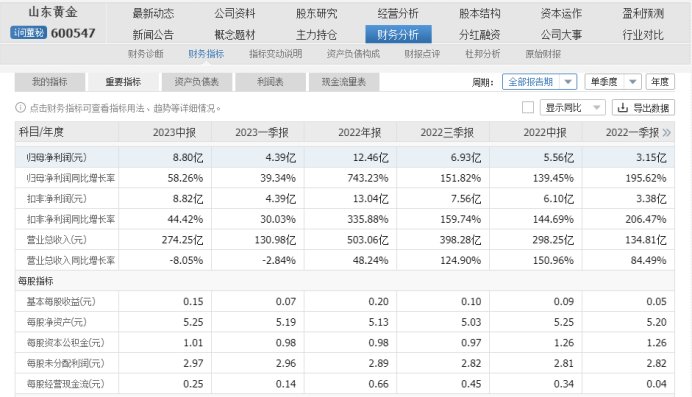This screenshot has width=692, height=397.
Task: Open 每股未分配利润(元) indicator details
Action: (x=65, y=363)
